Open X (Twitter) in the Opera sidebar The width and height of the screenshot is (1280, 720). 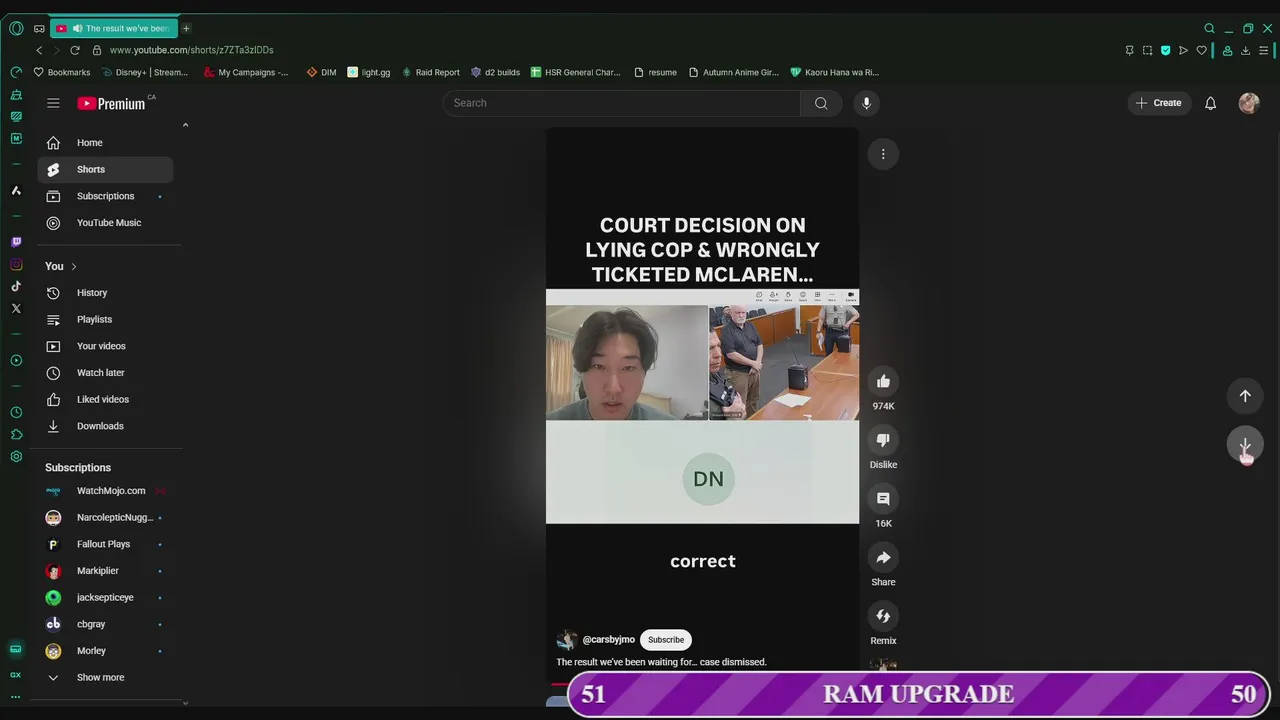pyautogui.click(x=16, y=308)
